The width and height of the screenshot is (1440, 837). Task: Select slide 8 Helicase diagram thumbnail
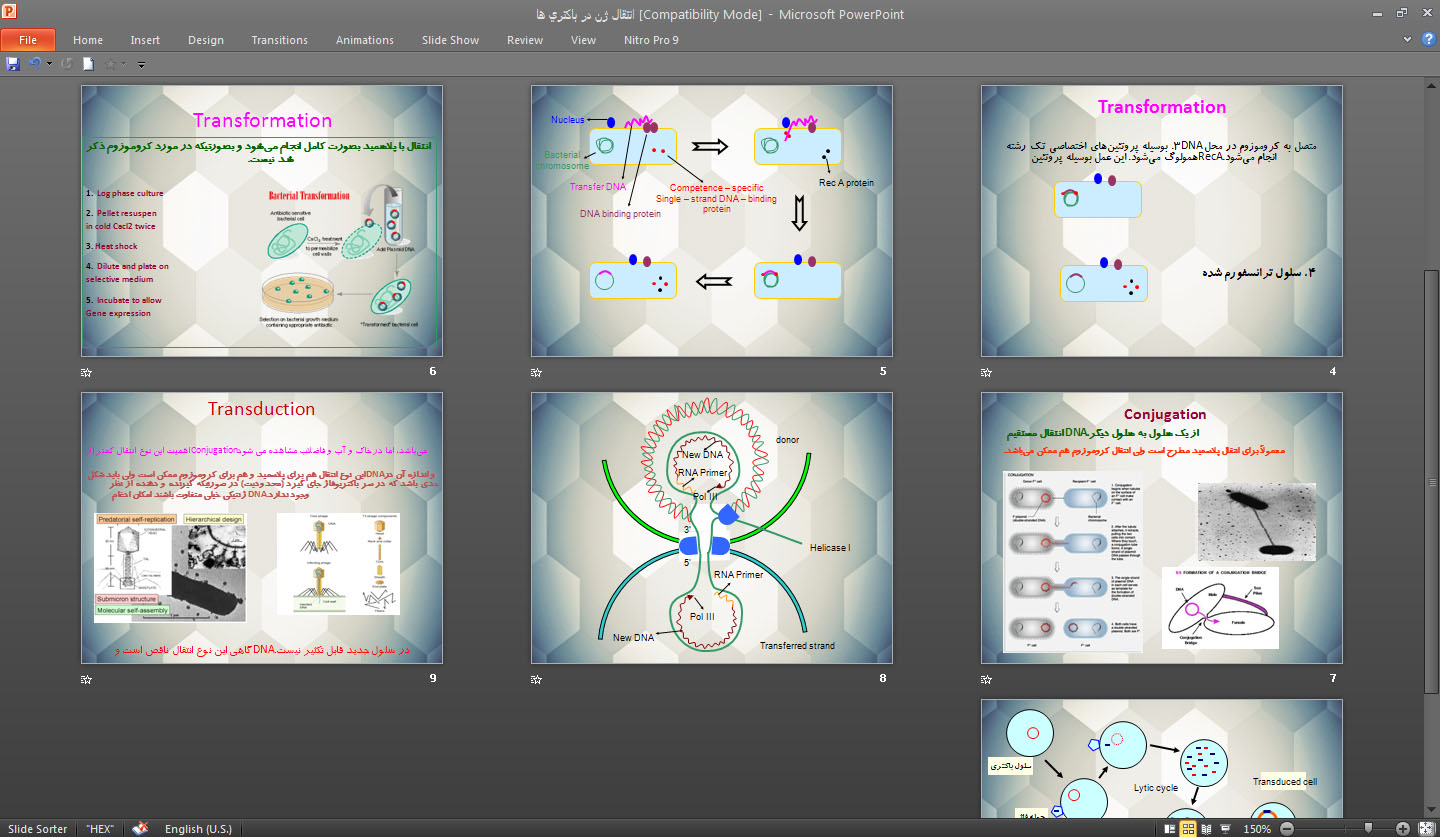712,528
